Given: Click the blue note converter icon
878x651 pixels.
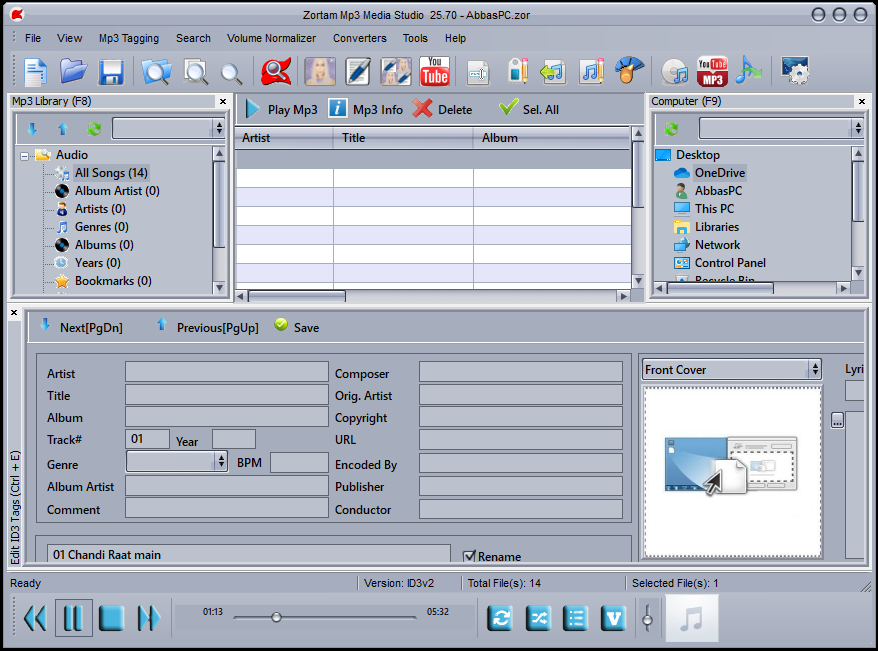Looking at the screenshot, I should [x=749, y=71].
